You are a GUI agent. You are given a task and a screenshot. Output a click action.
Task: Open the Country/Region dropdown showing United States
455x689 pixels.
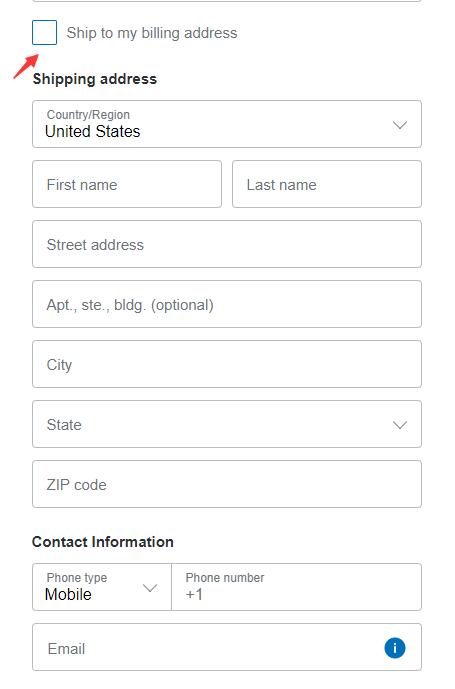click(227, 124)
